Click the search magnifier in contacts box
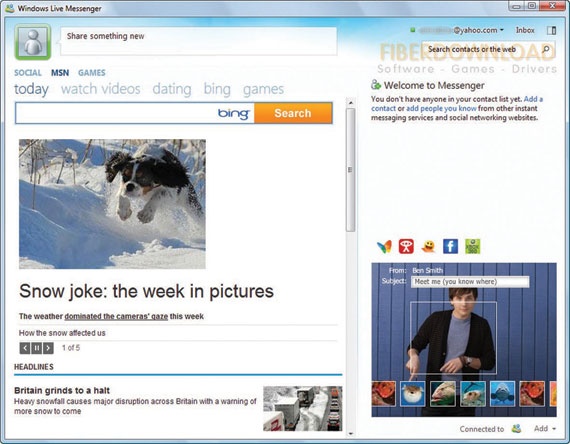 tap(546, 49)
